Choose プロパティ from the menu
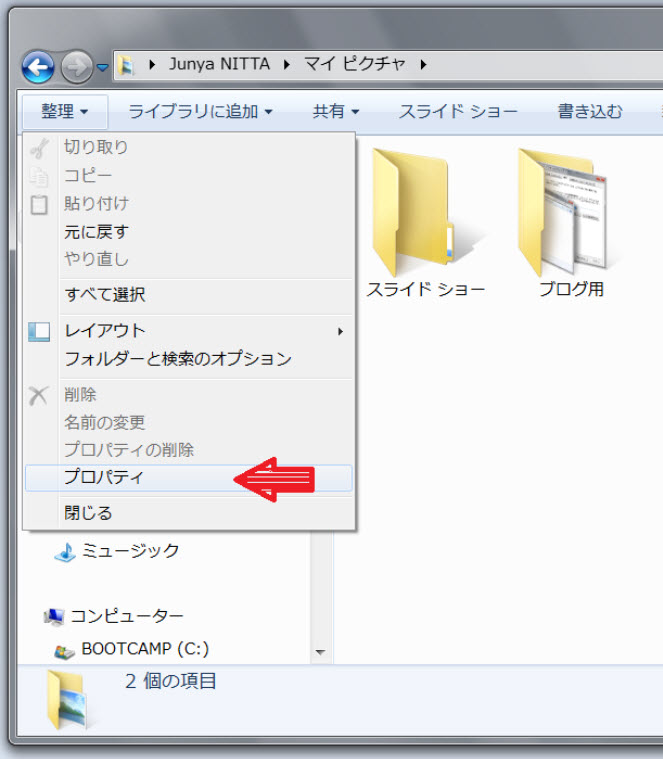Viewport: 663px width, 759px height. [105, 478]
